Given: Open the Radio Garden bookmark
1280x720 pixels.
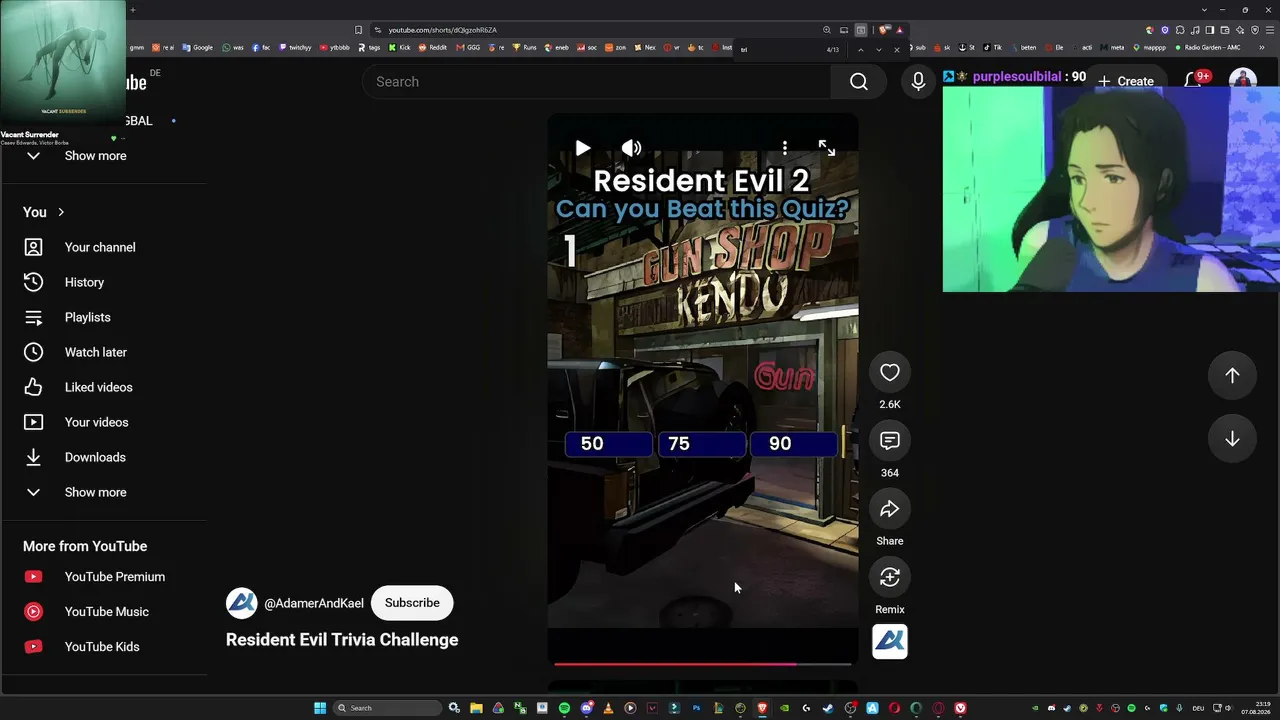Looking at the screenshot, I should coord(1208,47).
